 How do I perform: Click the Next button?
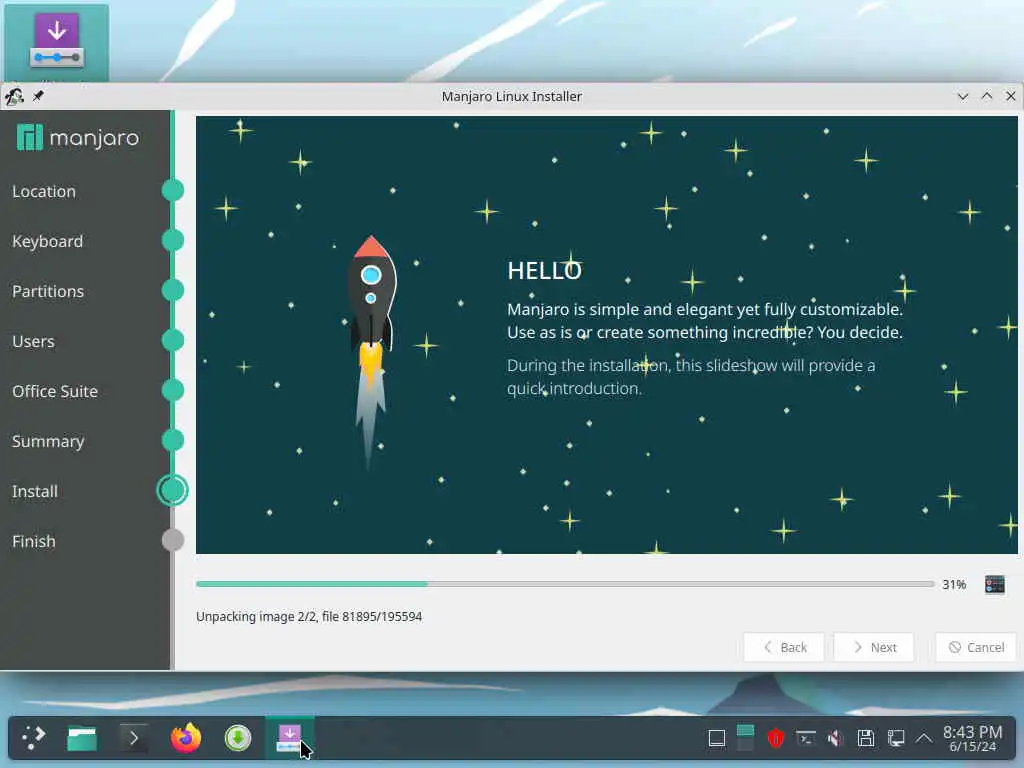pyautogui.click(x=874, y=647)
